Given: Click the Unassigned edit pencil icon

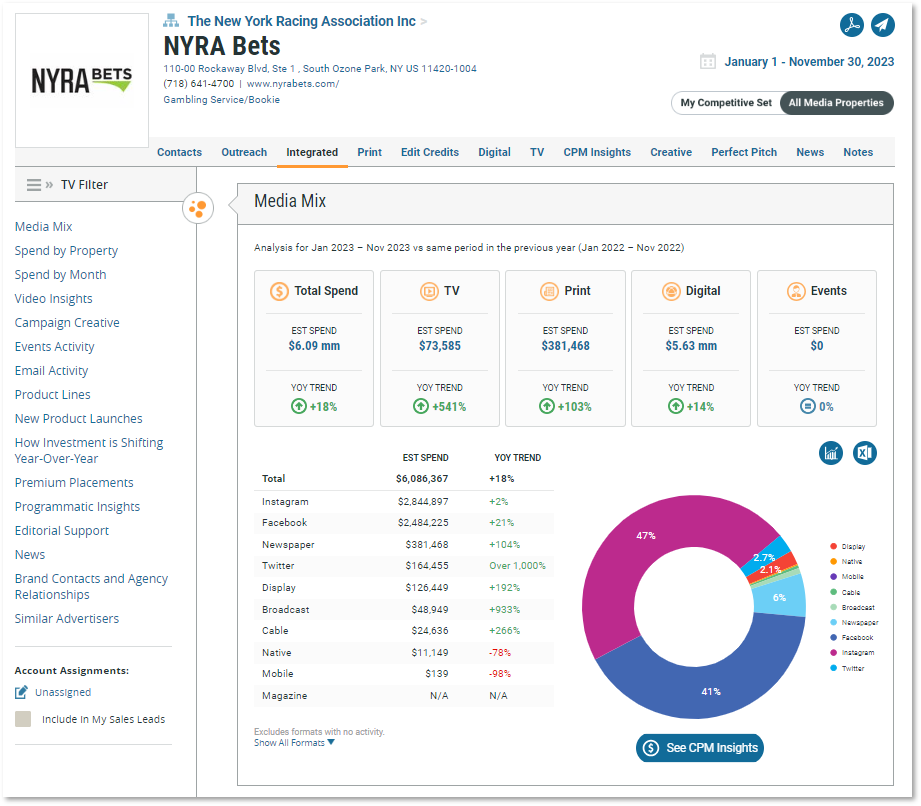Looking at the screenshot, I should point(21,692).
